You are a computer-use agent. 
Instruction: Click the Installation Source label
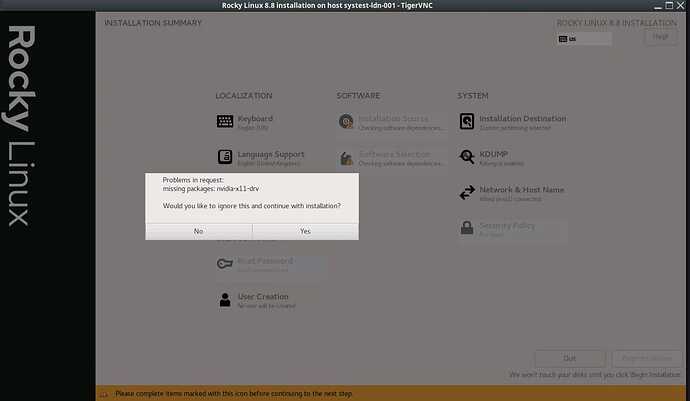pos(393,118)
